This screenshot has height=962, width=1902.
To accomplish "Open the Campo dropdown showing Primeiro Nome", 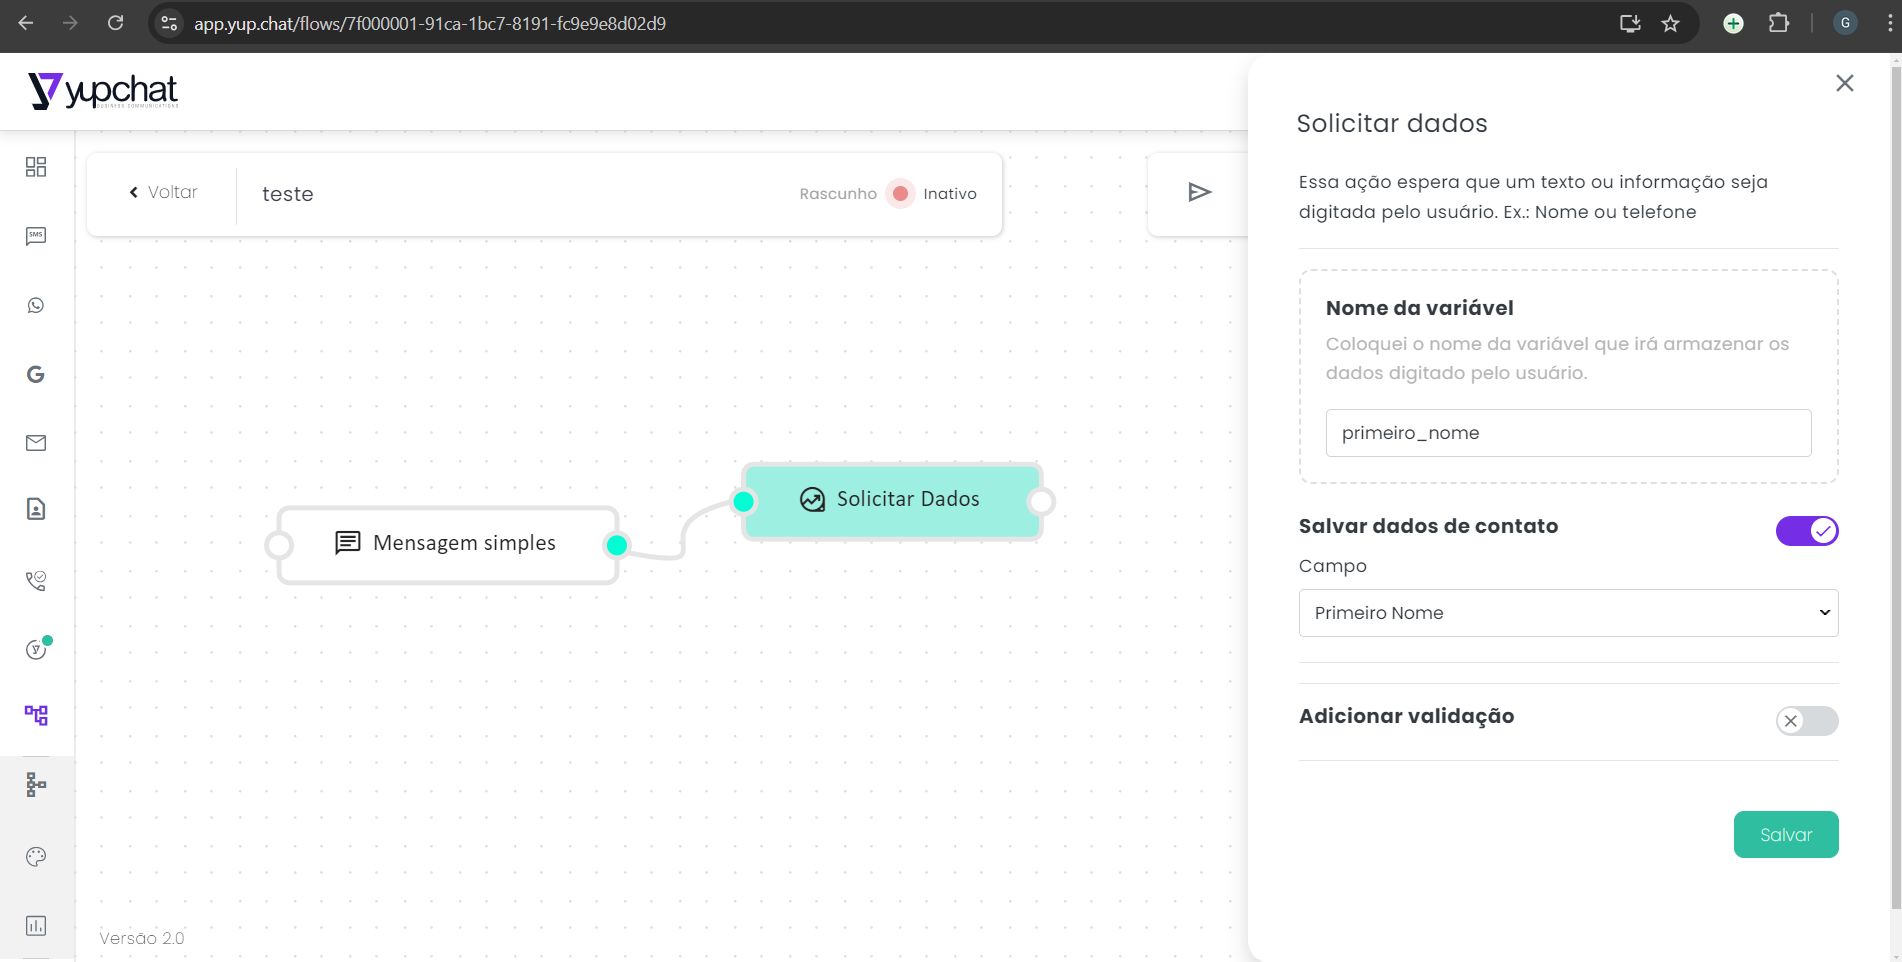I will click(x=1568, y=613).
